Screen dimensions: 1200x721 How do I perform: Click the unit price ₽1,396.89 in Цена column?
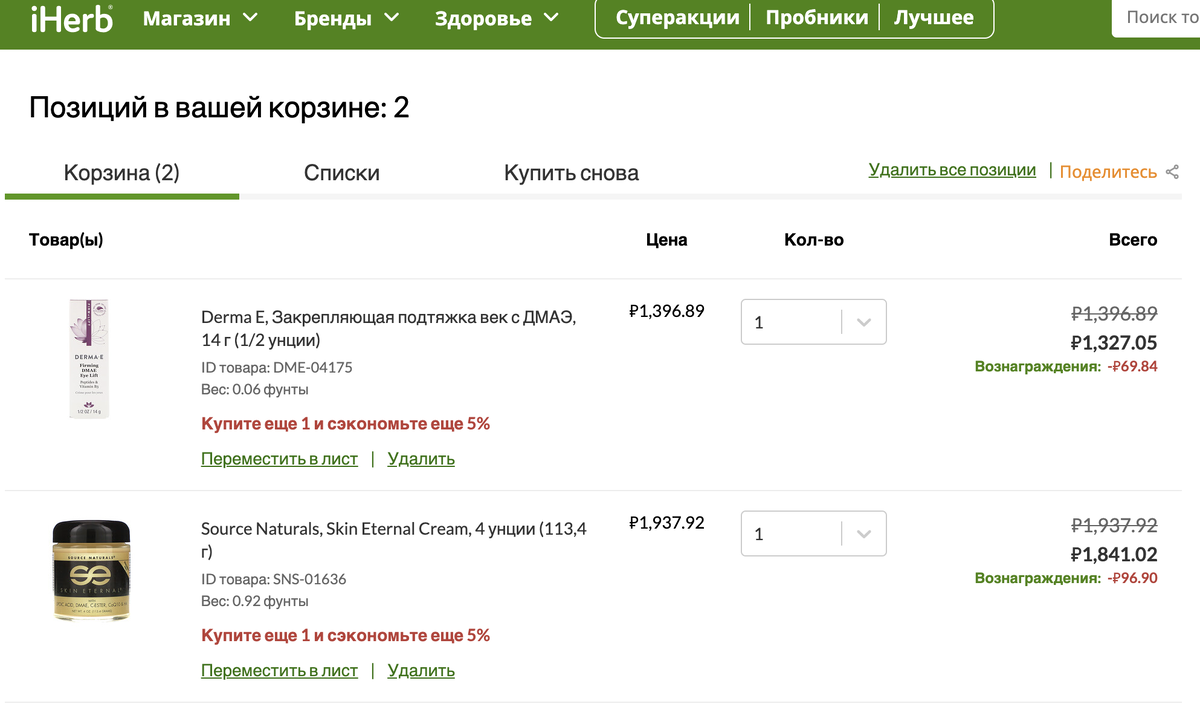pyautogui.click(x=667, y=311)
